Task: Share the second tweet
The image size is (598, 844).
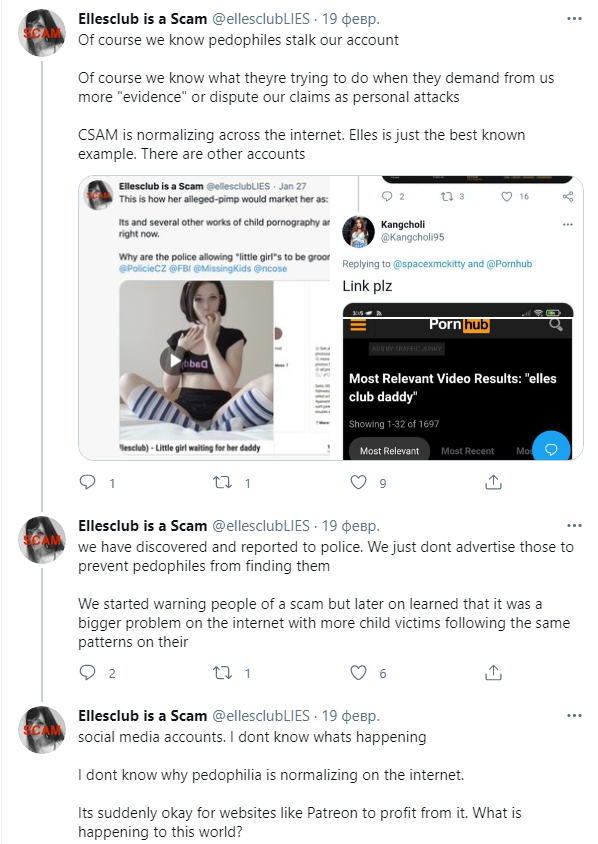Action: tap(493, 672)
